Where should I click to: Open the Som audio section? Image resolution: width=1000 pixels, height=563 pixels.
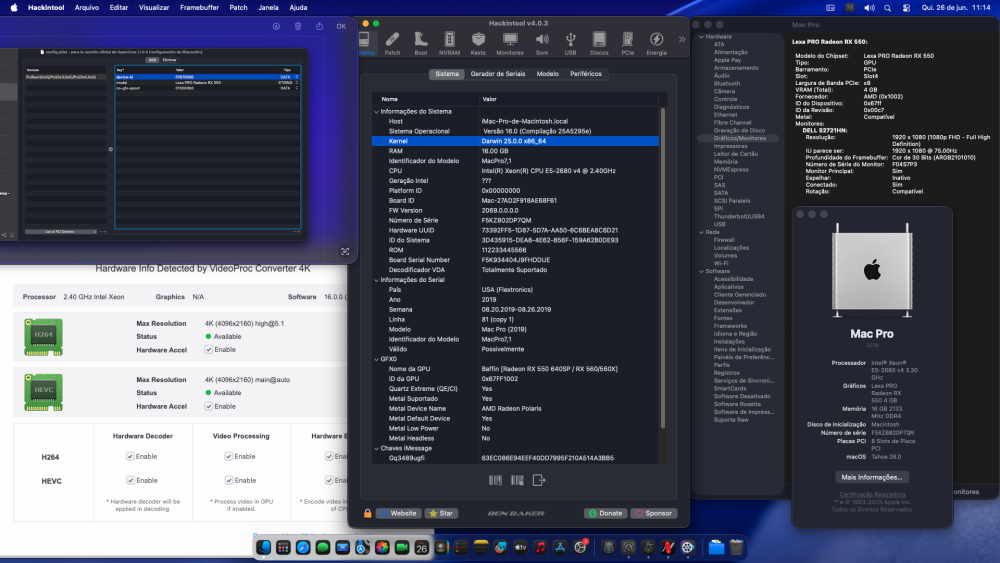541,43
